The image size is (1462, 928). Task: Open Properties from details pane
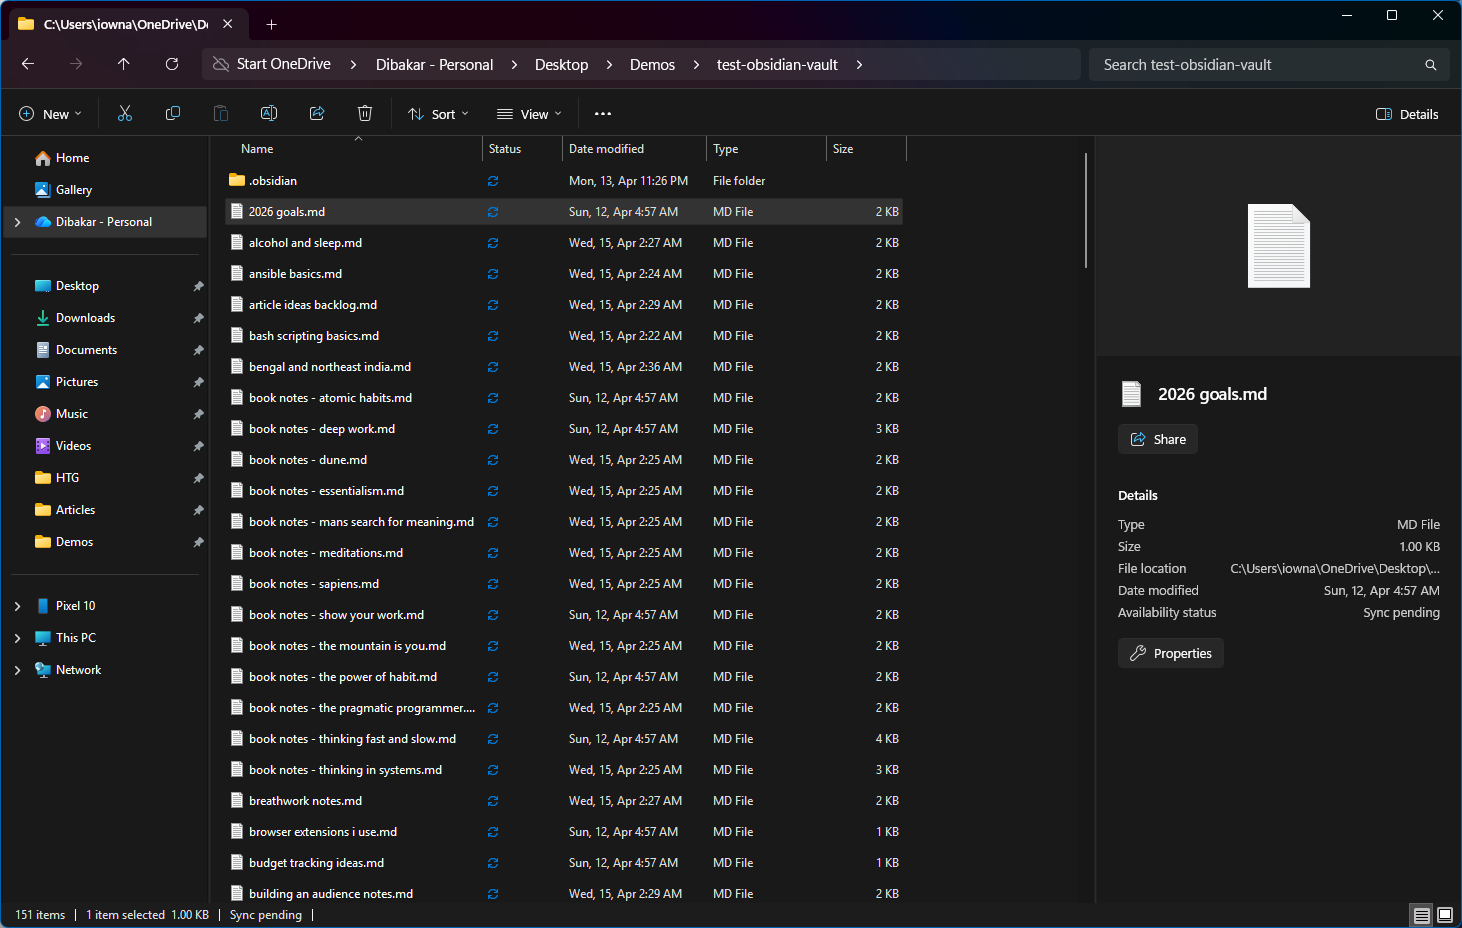[x=1171, y=653]
